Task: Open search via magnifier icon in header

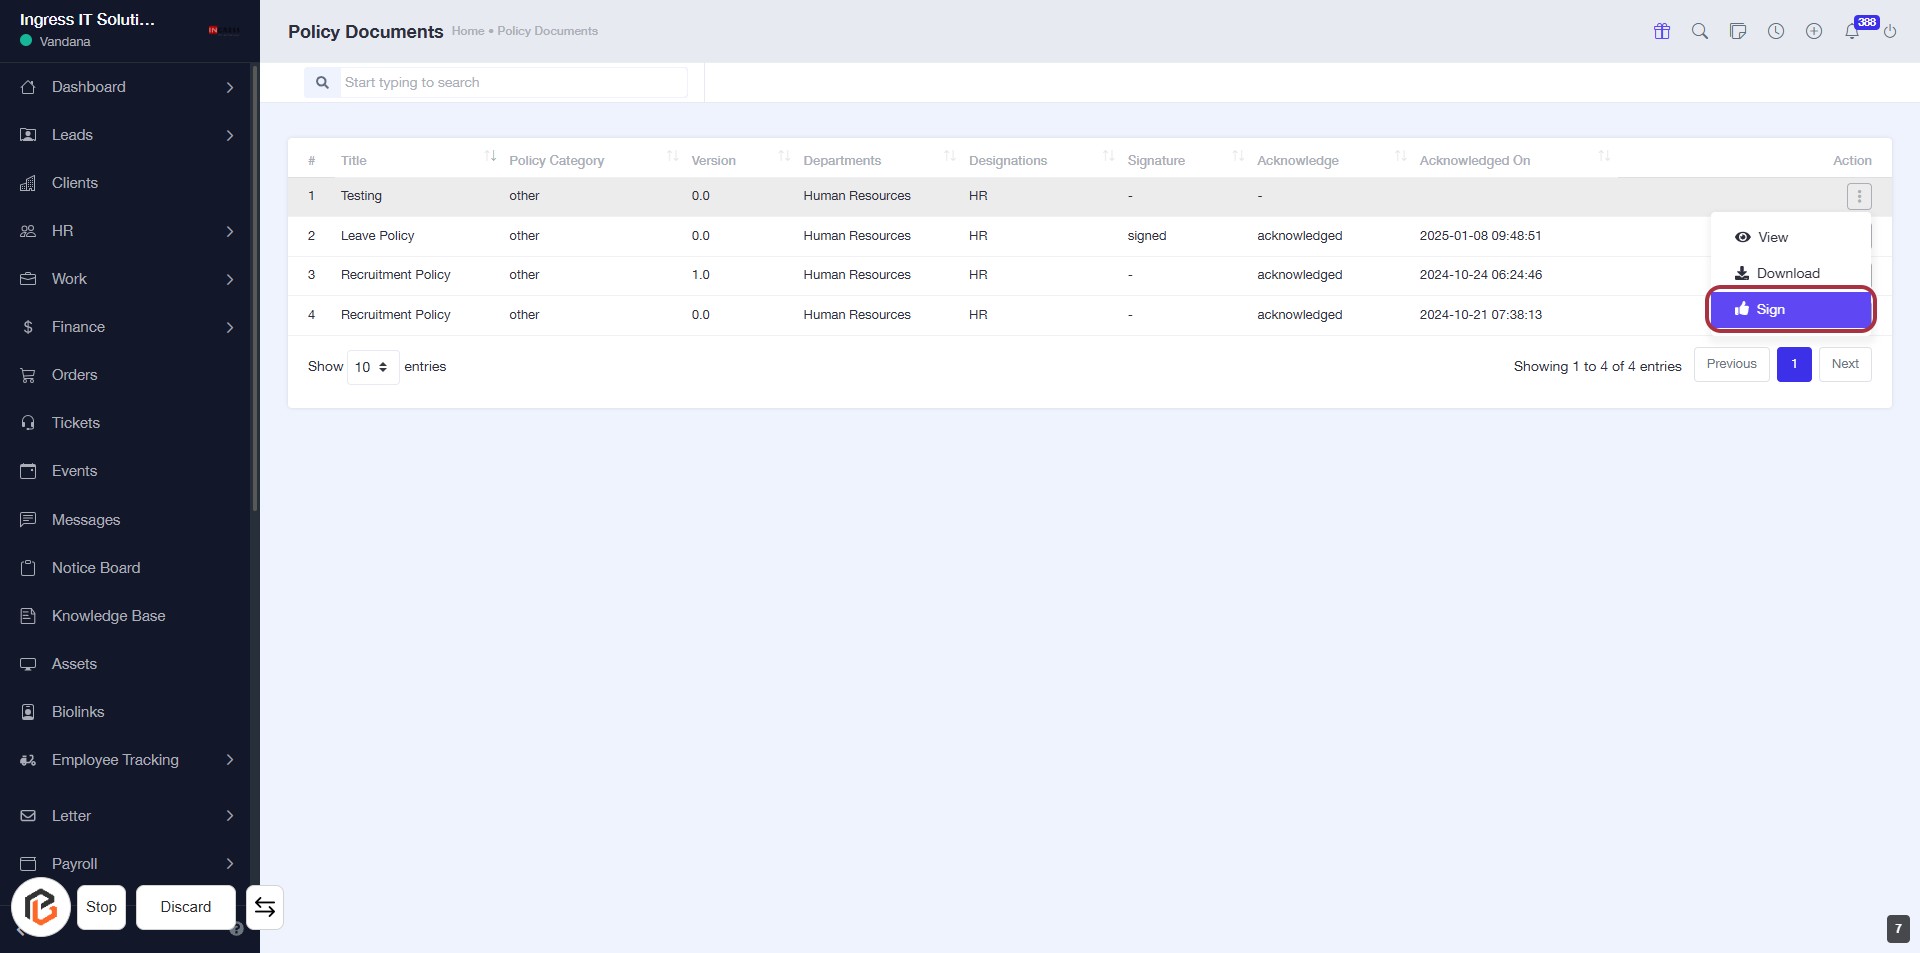Action: (1700, 31)
